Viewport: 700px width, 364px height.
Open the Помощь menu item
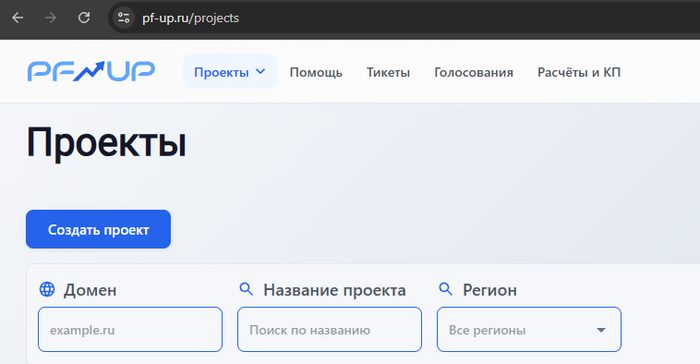pyautogui.click(x=316, y=72)
